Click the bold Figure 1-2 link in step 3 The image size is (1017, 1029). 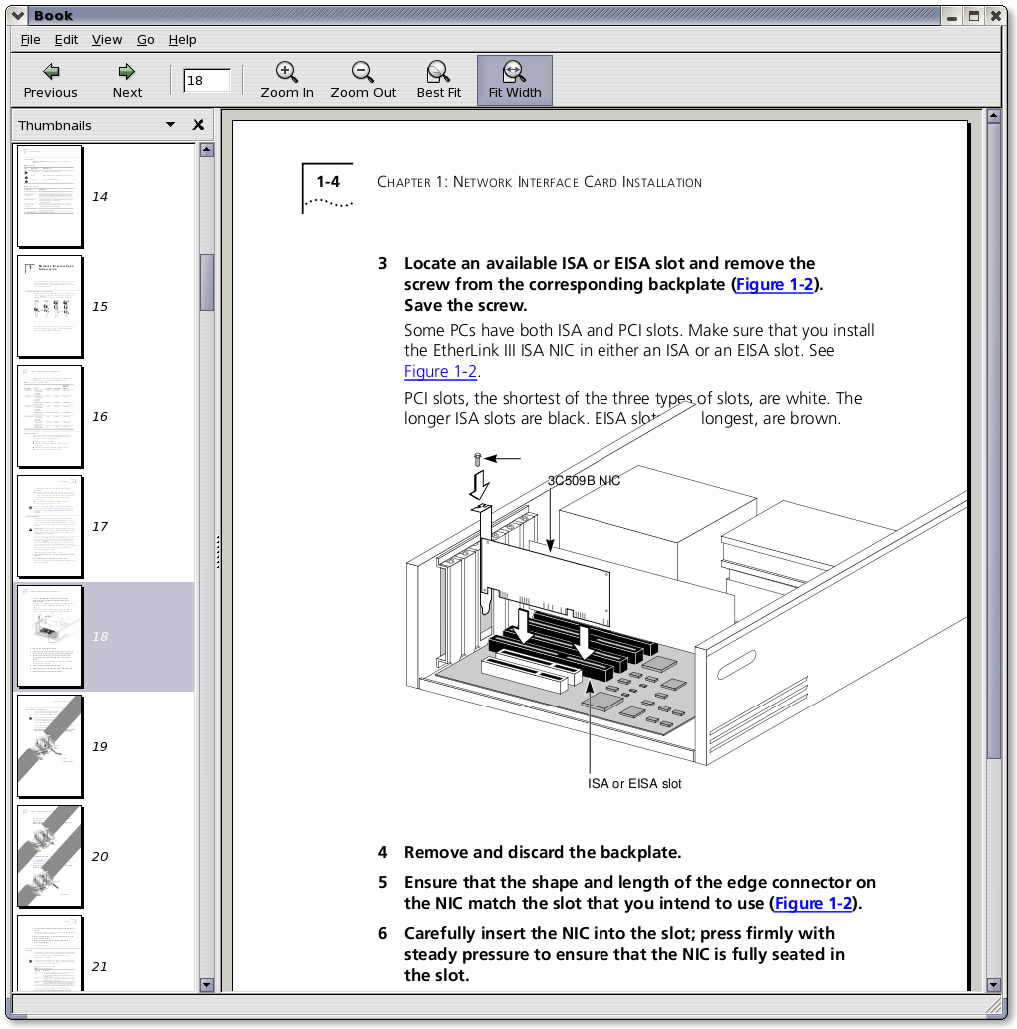774,285
